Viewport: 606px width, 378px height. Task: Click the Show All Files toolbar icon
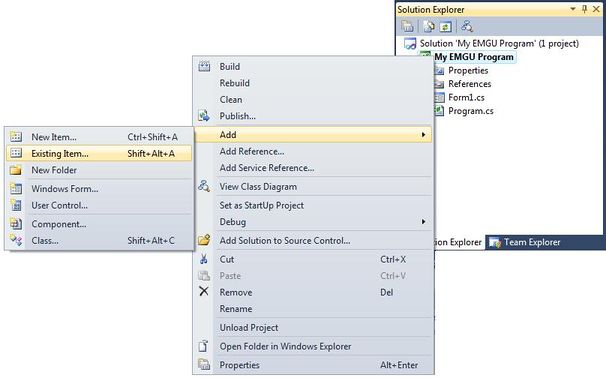[429, 26]
